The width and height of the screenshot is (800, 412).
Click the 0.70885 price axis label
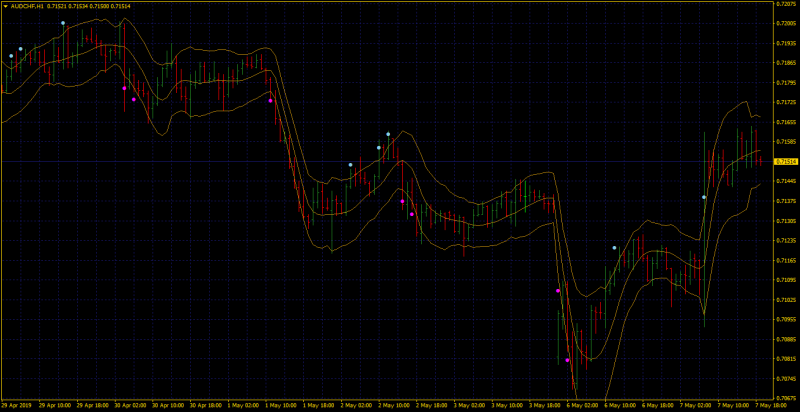[785, 340]
